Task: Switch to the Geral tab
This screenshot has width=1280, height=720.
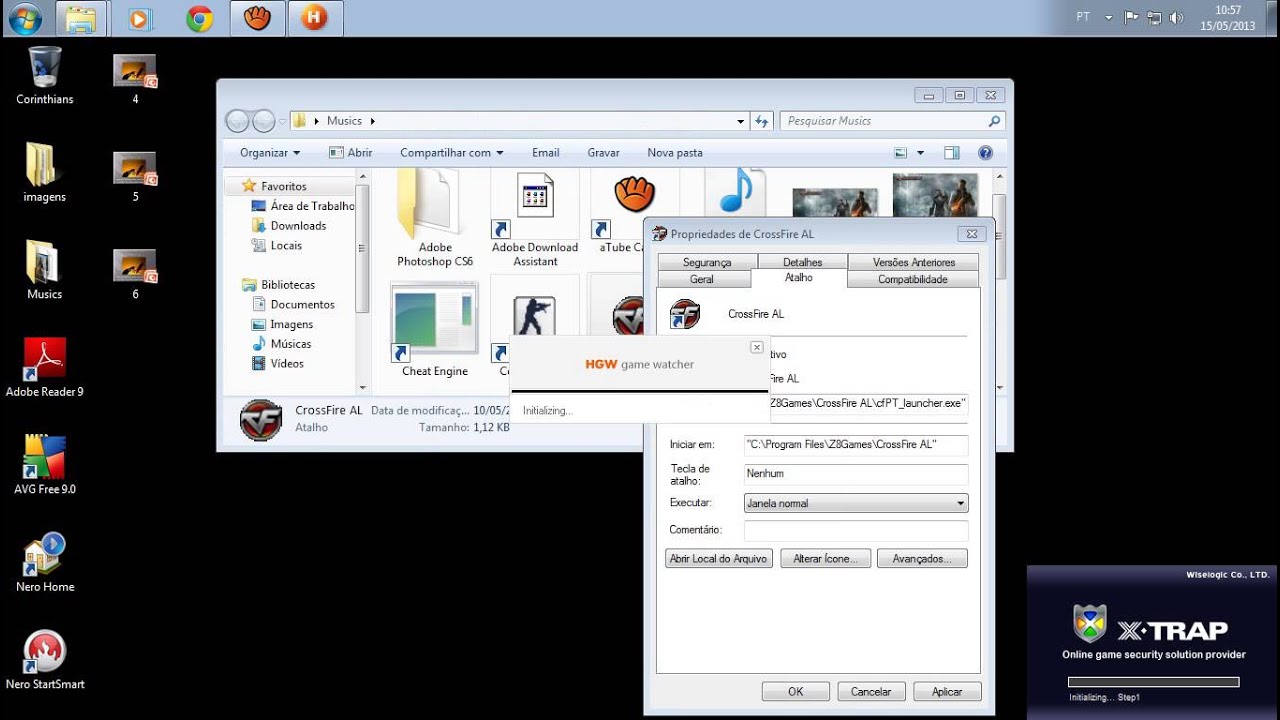Action: (x=702, y=279)
